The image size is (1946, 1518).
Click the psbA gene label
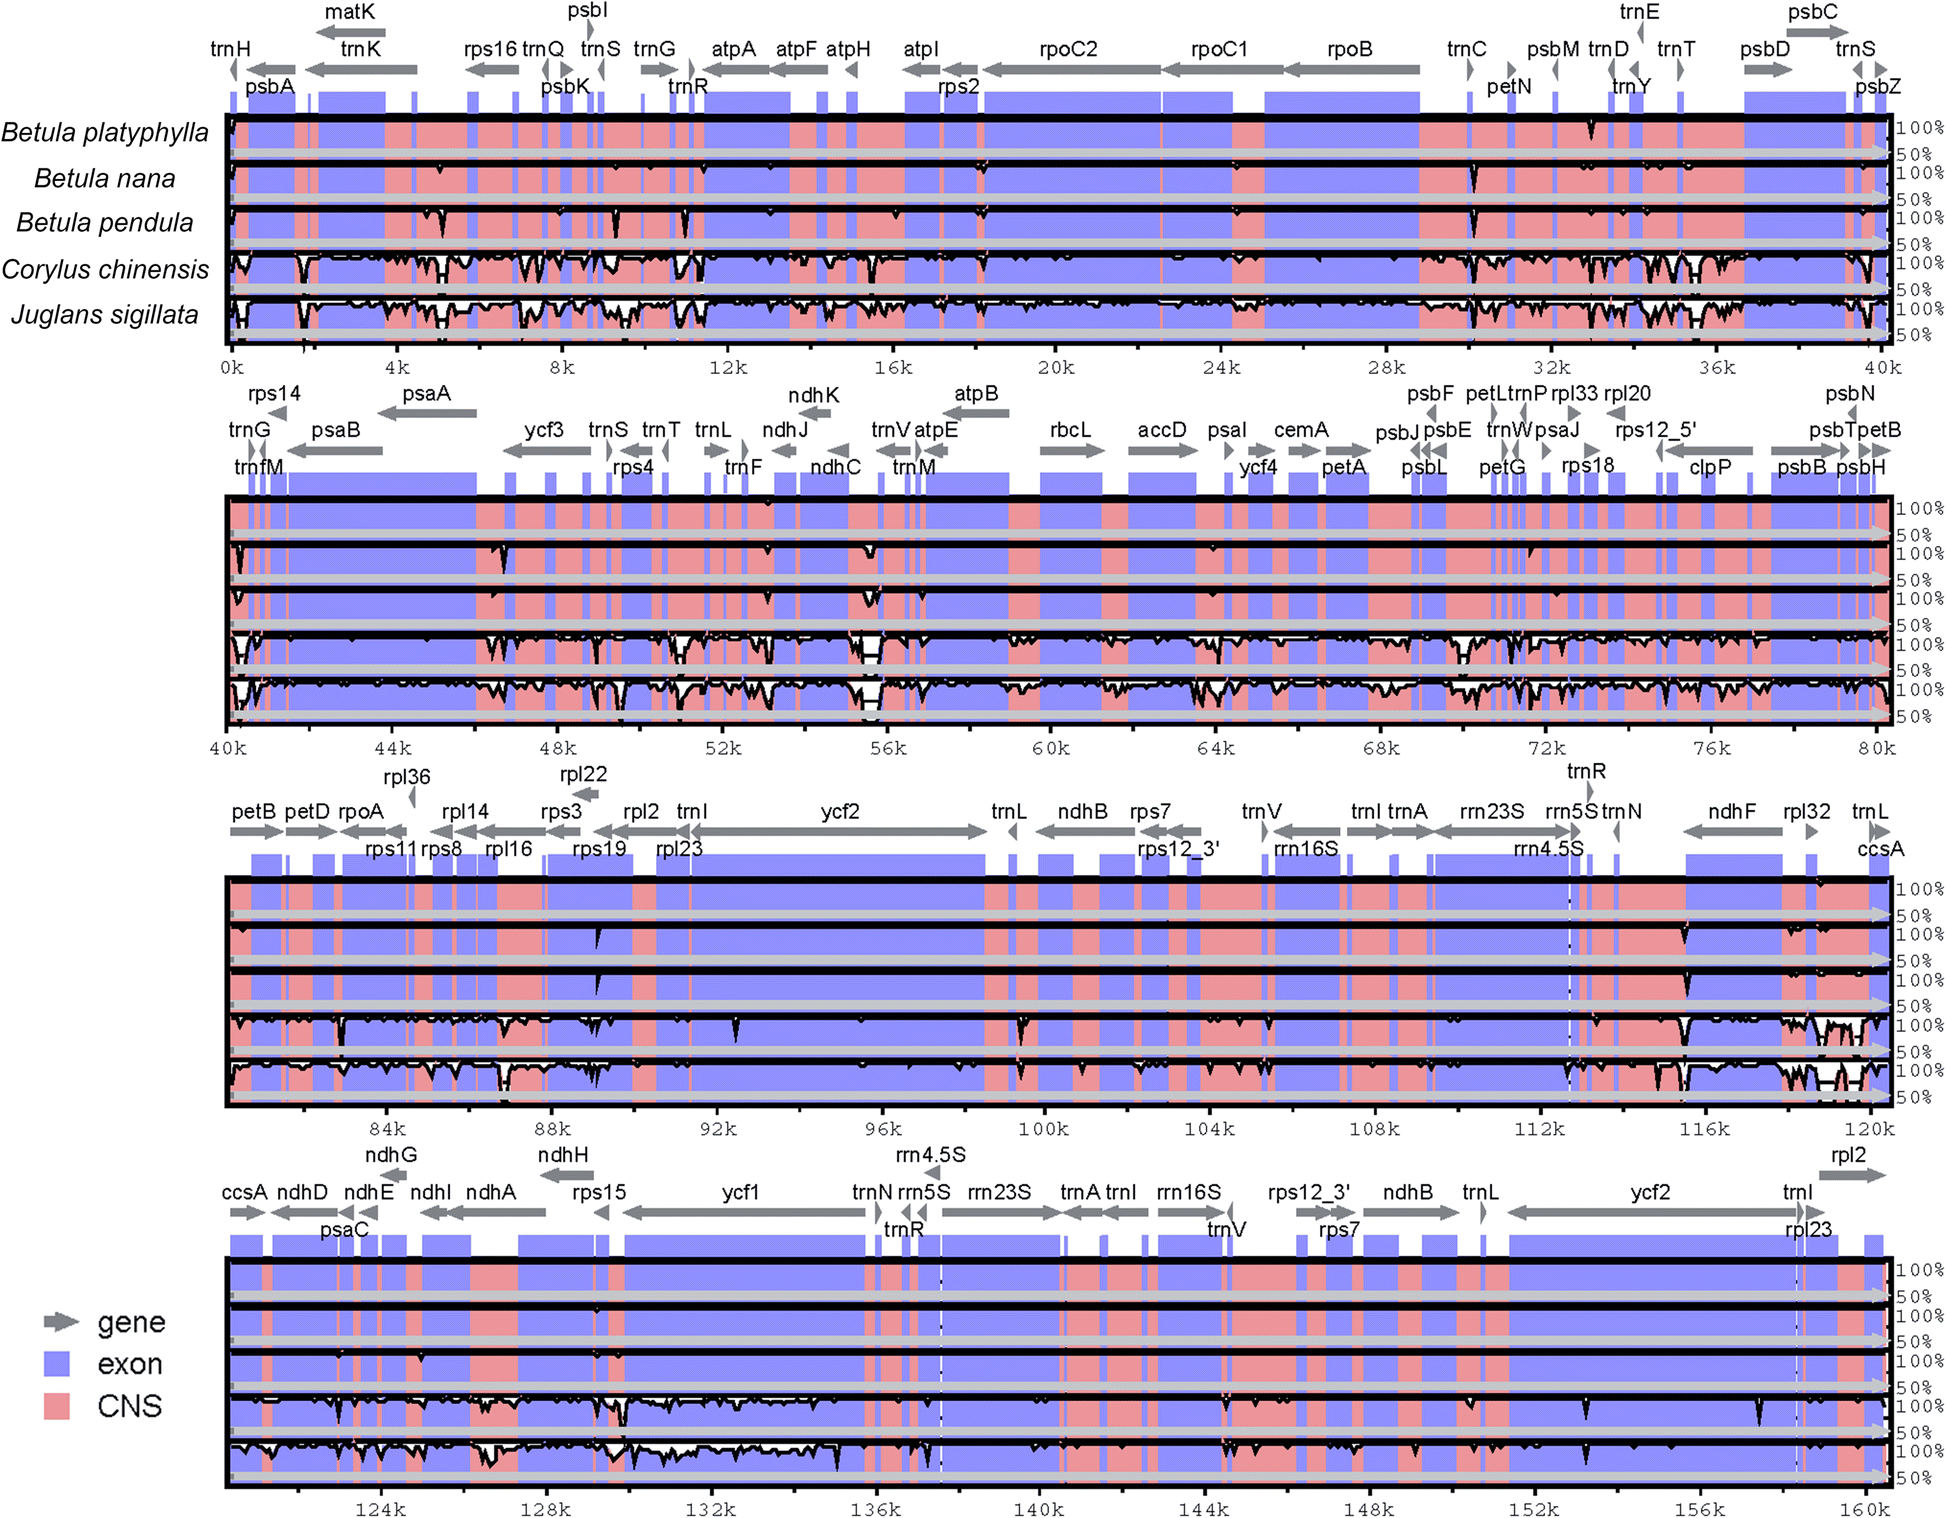[270, 86]
